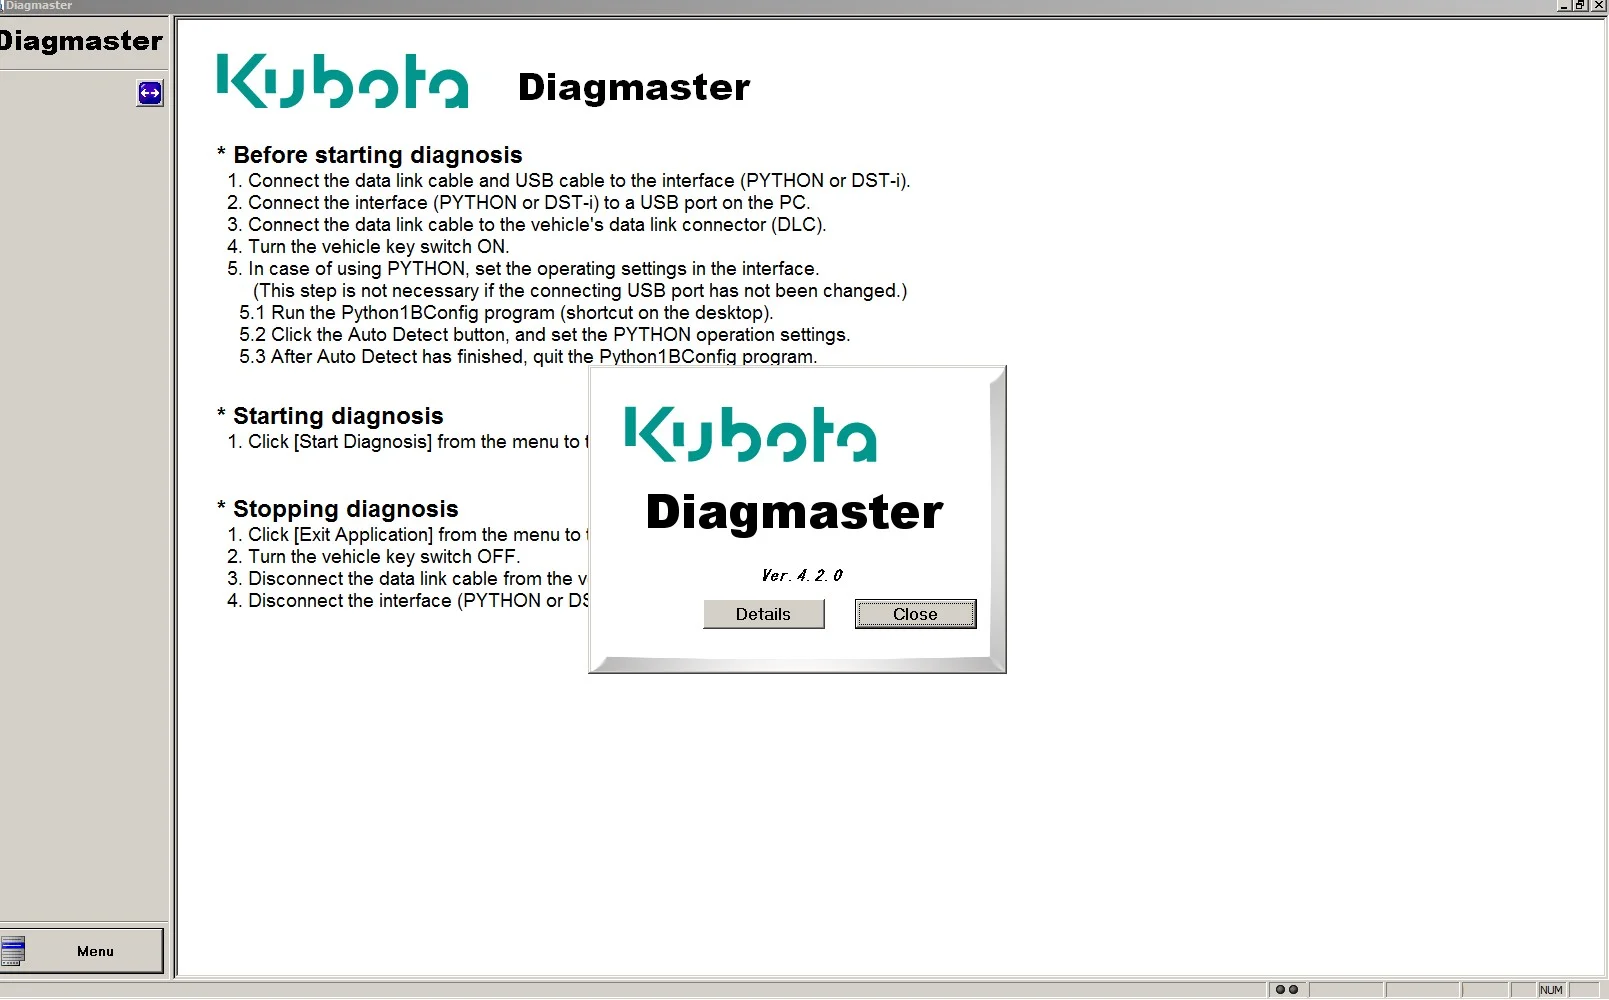Minimize the Diagmaster window
The width and height of the screenshot is (1609, 1000).
1564,6
